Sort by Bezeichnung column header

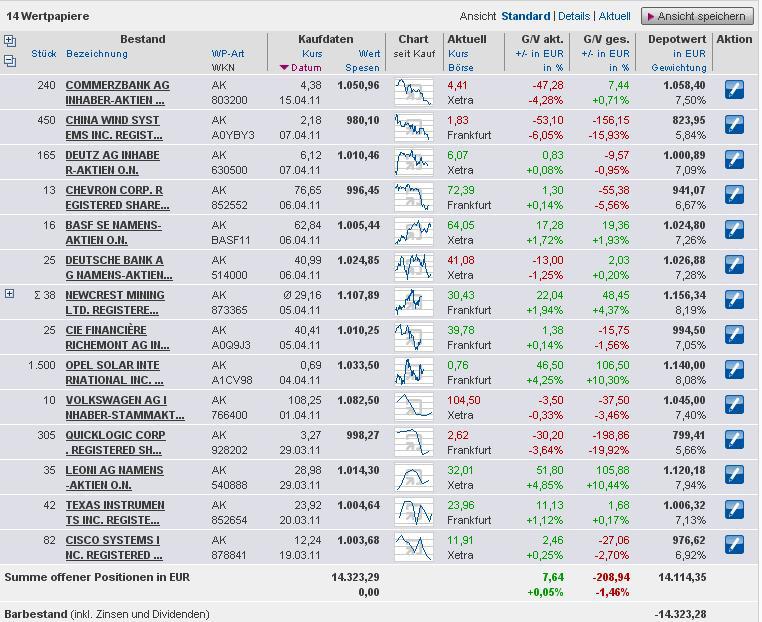pos(97,53)
